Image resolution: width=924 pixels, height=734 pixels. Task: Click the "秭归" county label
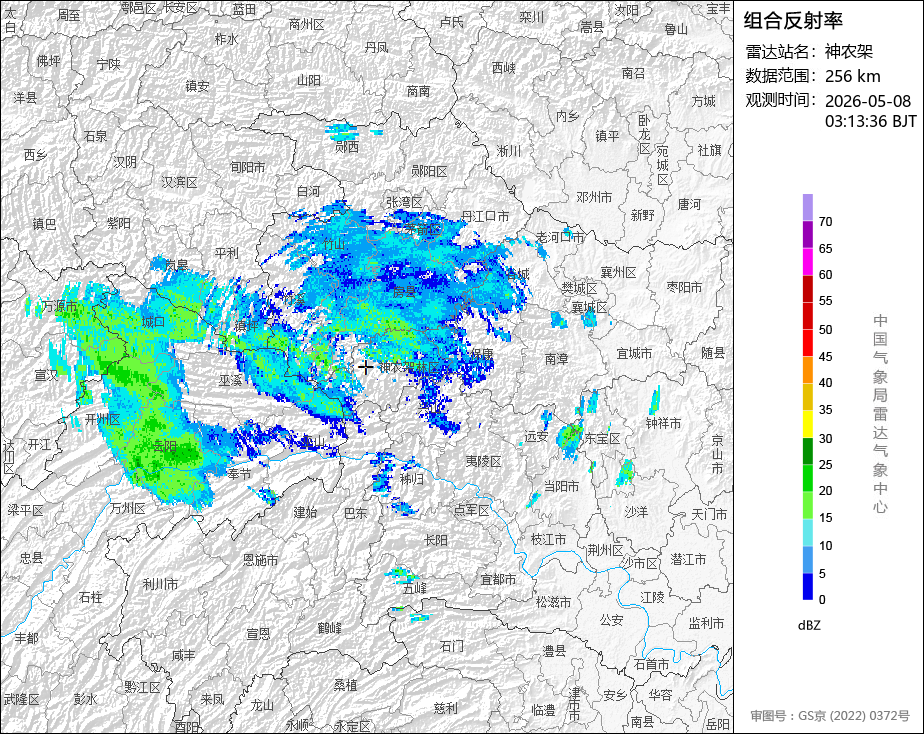point(412,479)
